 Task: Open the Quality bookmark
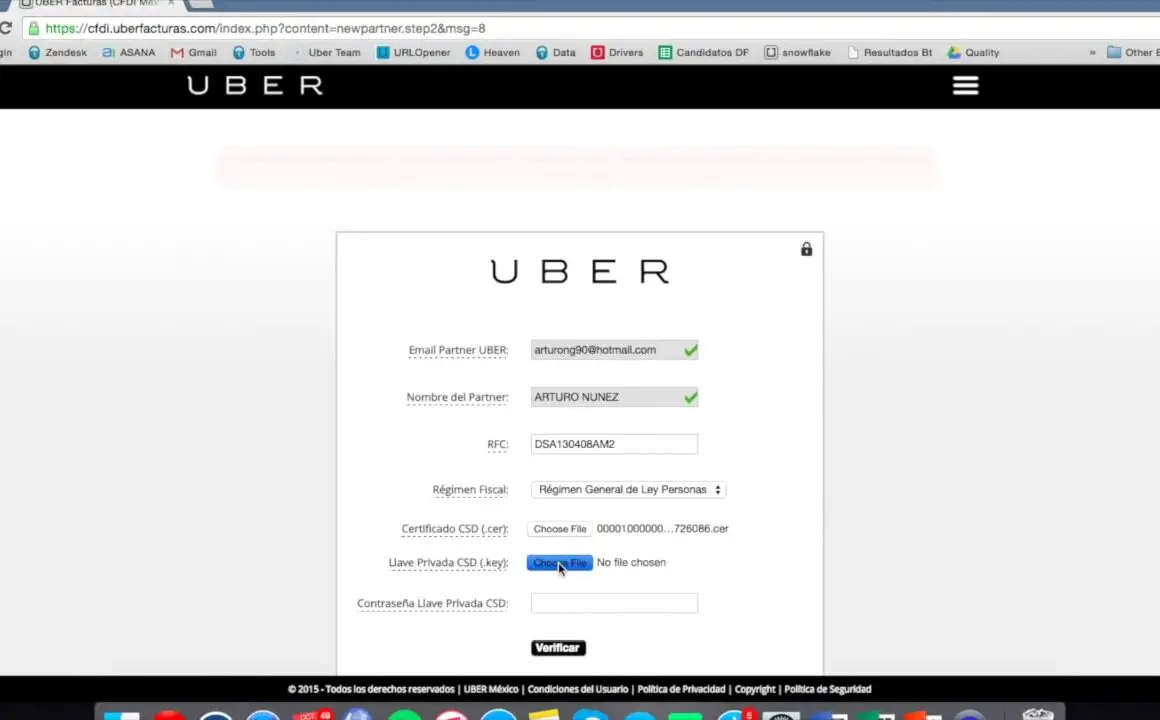[974, 53]
